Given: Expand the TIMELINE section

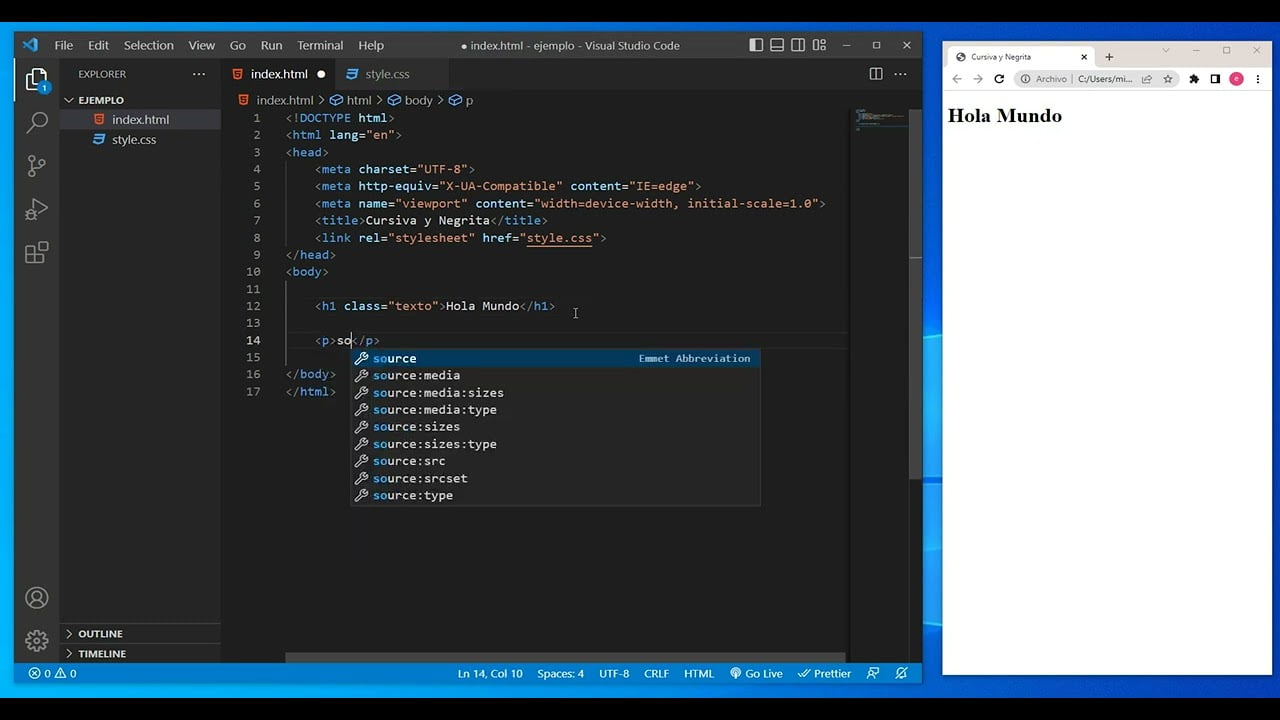Looking at the screenshot, I should click(x=102, y=653).
